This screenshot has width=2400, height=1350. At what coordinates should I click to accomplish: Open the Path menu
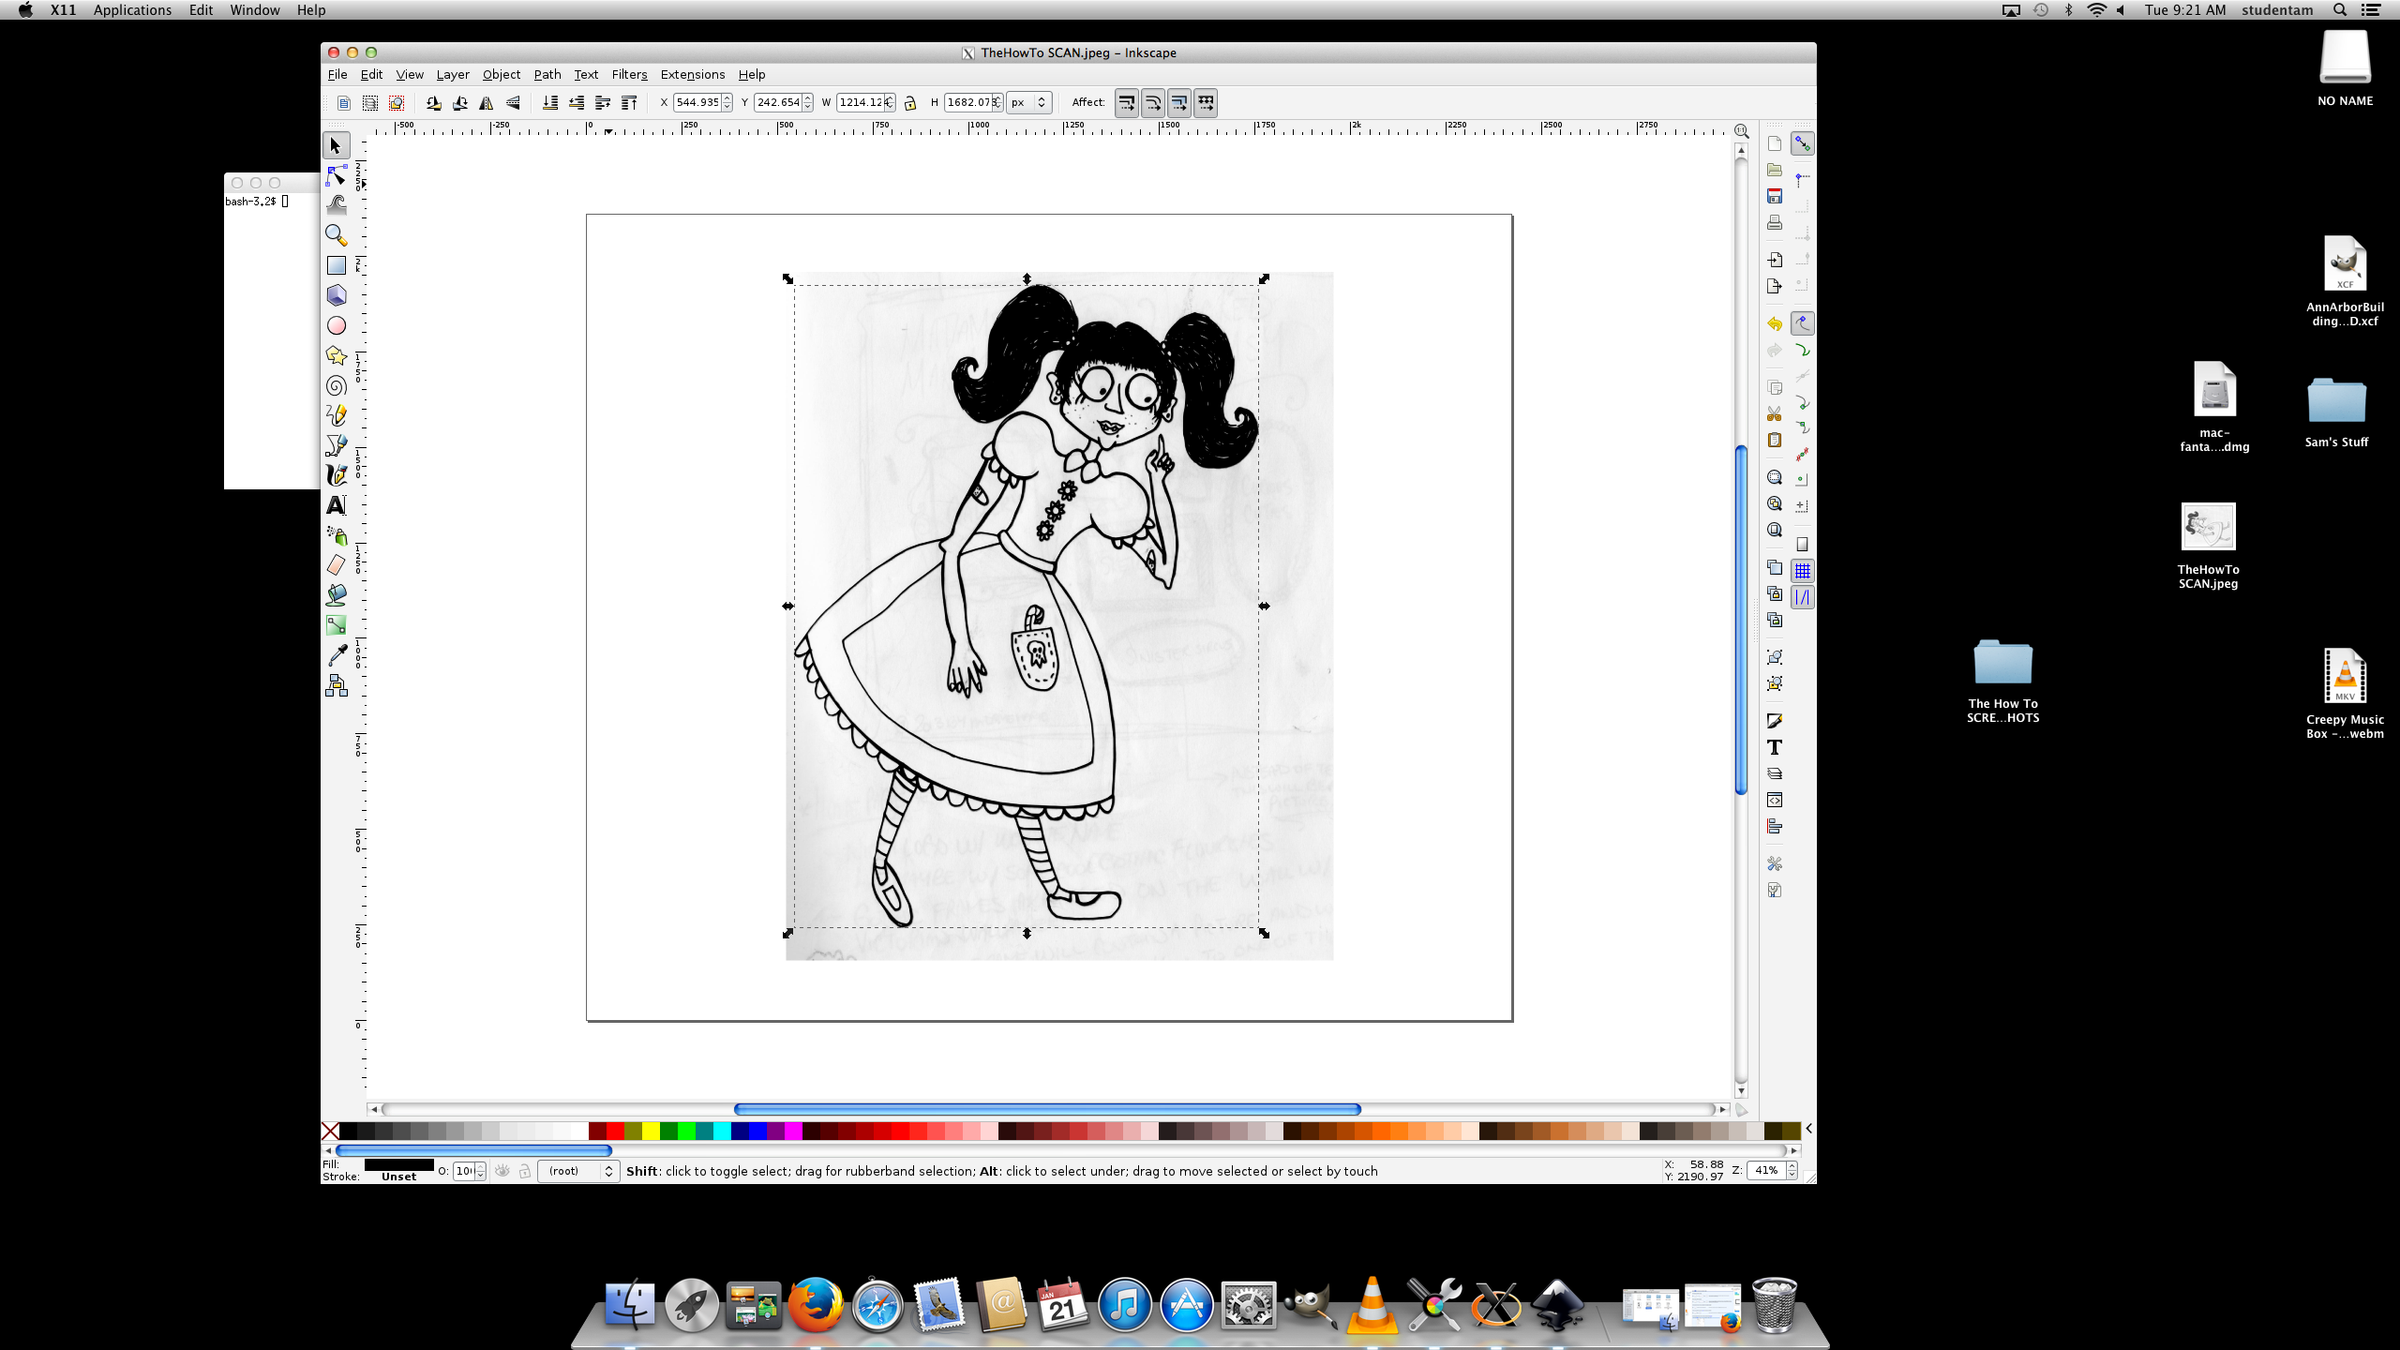coord(547,74)
